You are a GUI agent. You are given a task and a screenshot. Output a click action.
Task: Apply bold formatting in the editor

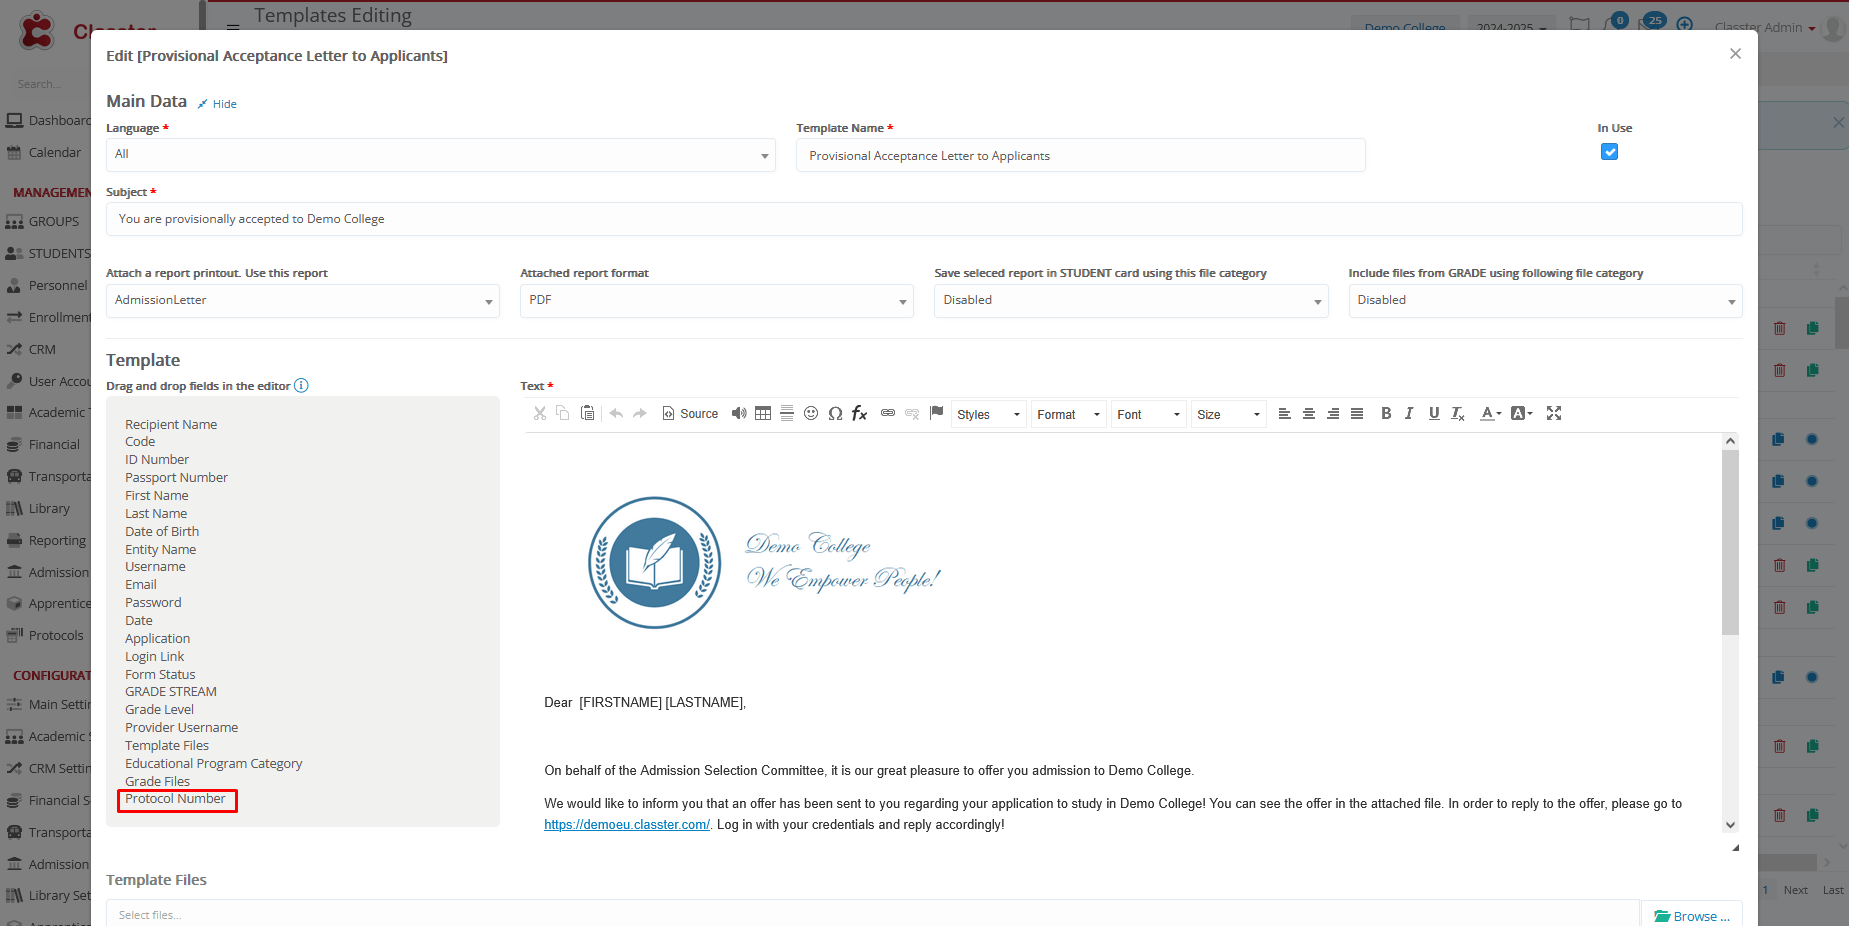[1386, 414]
